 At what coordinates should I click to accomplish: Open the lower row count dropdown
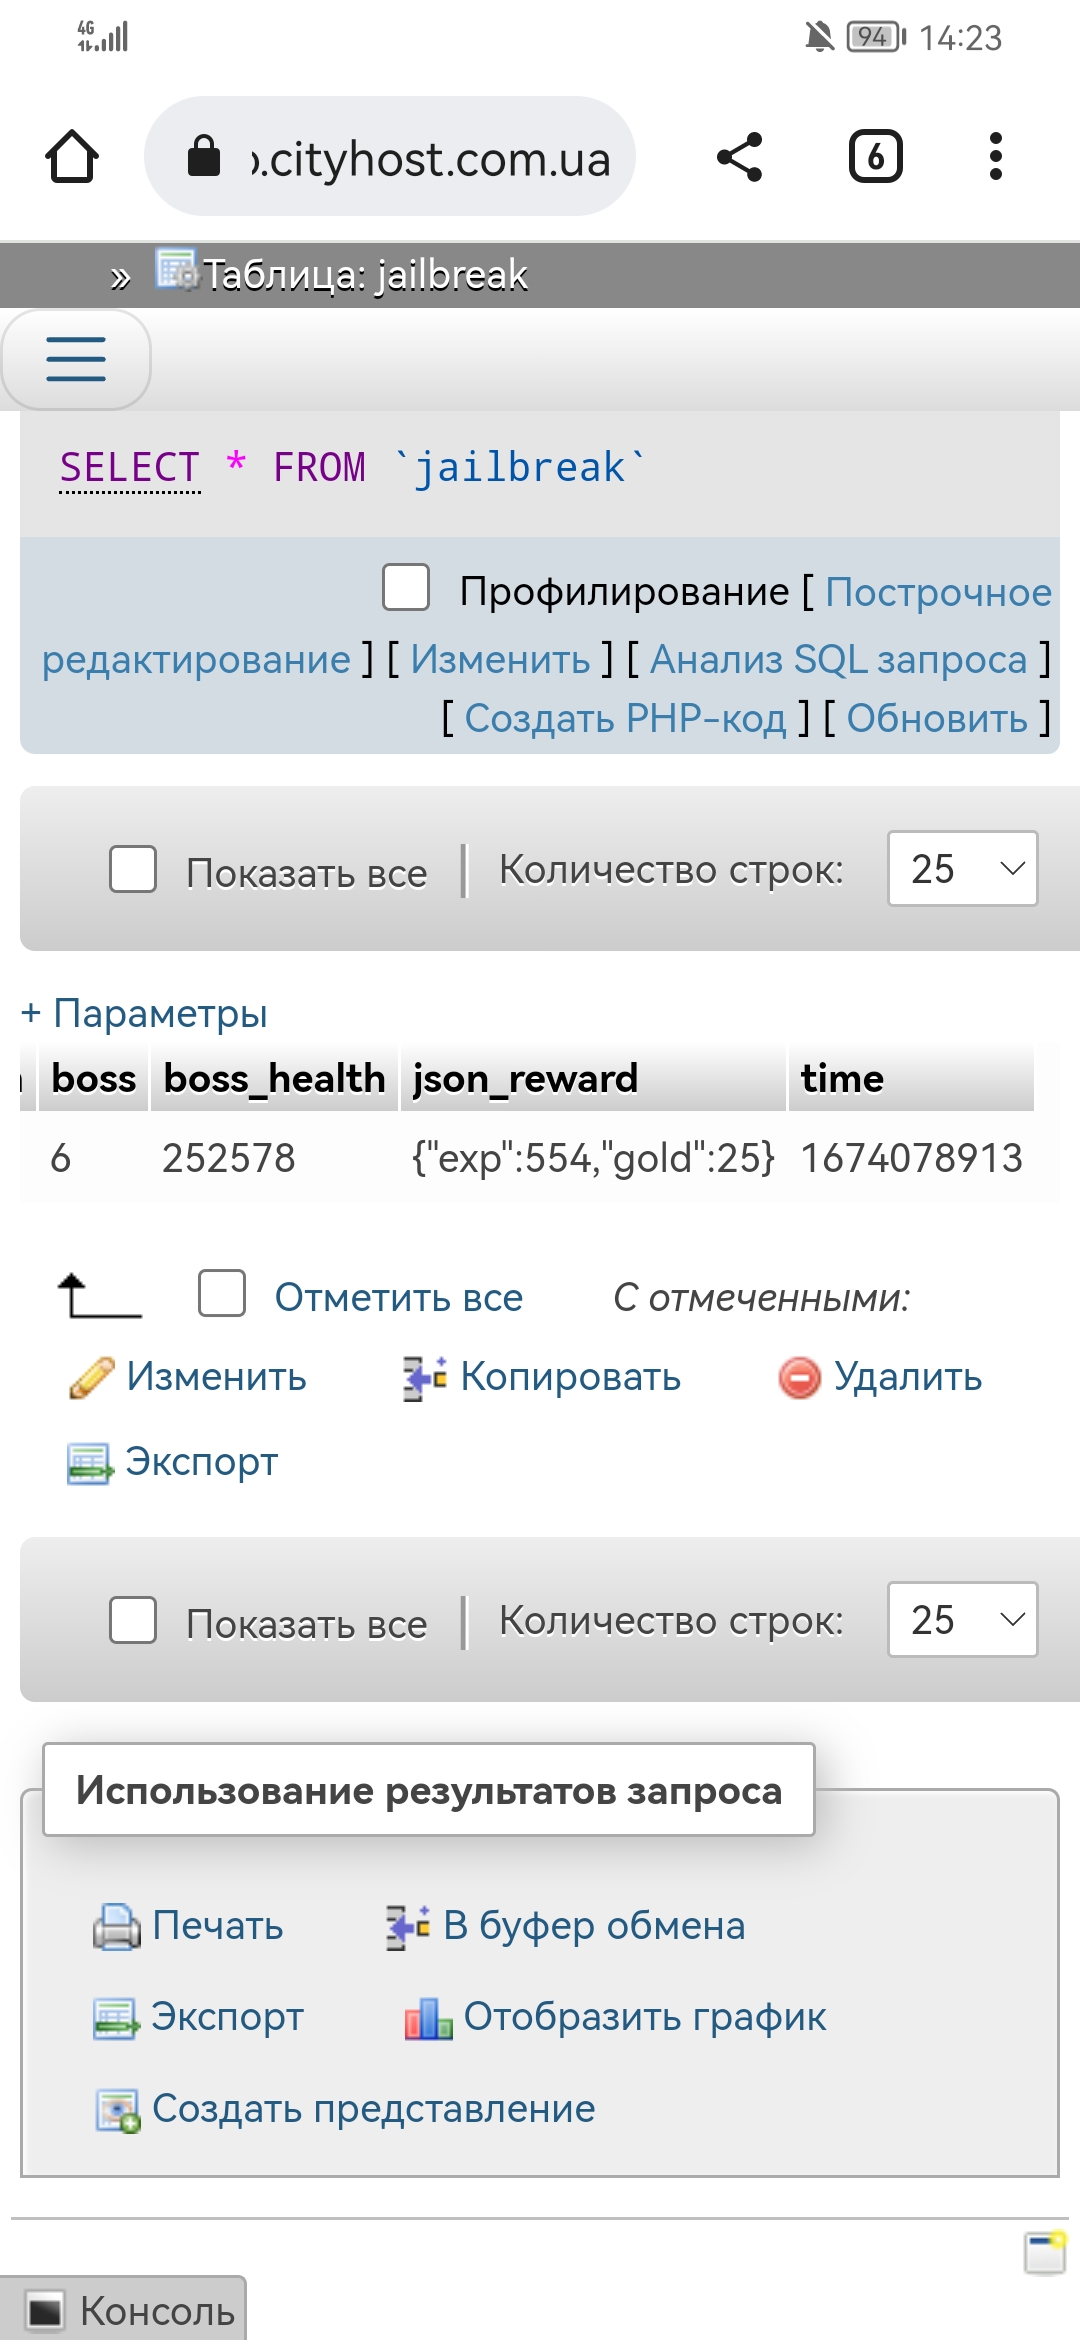pos(962,1620)
